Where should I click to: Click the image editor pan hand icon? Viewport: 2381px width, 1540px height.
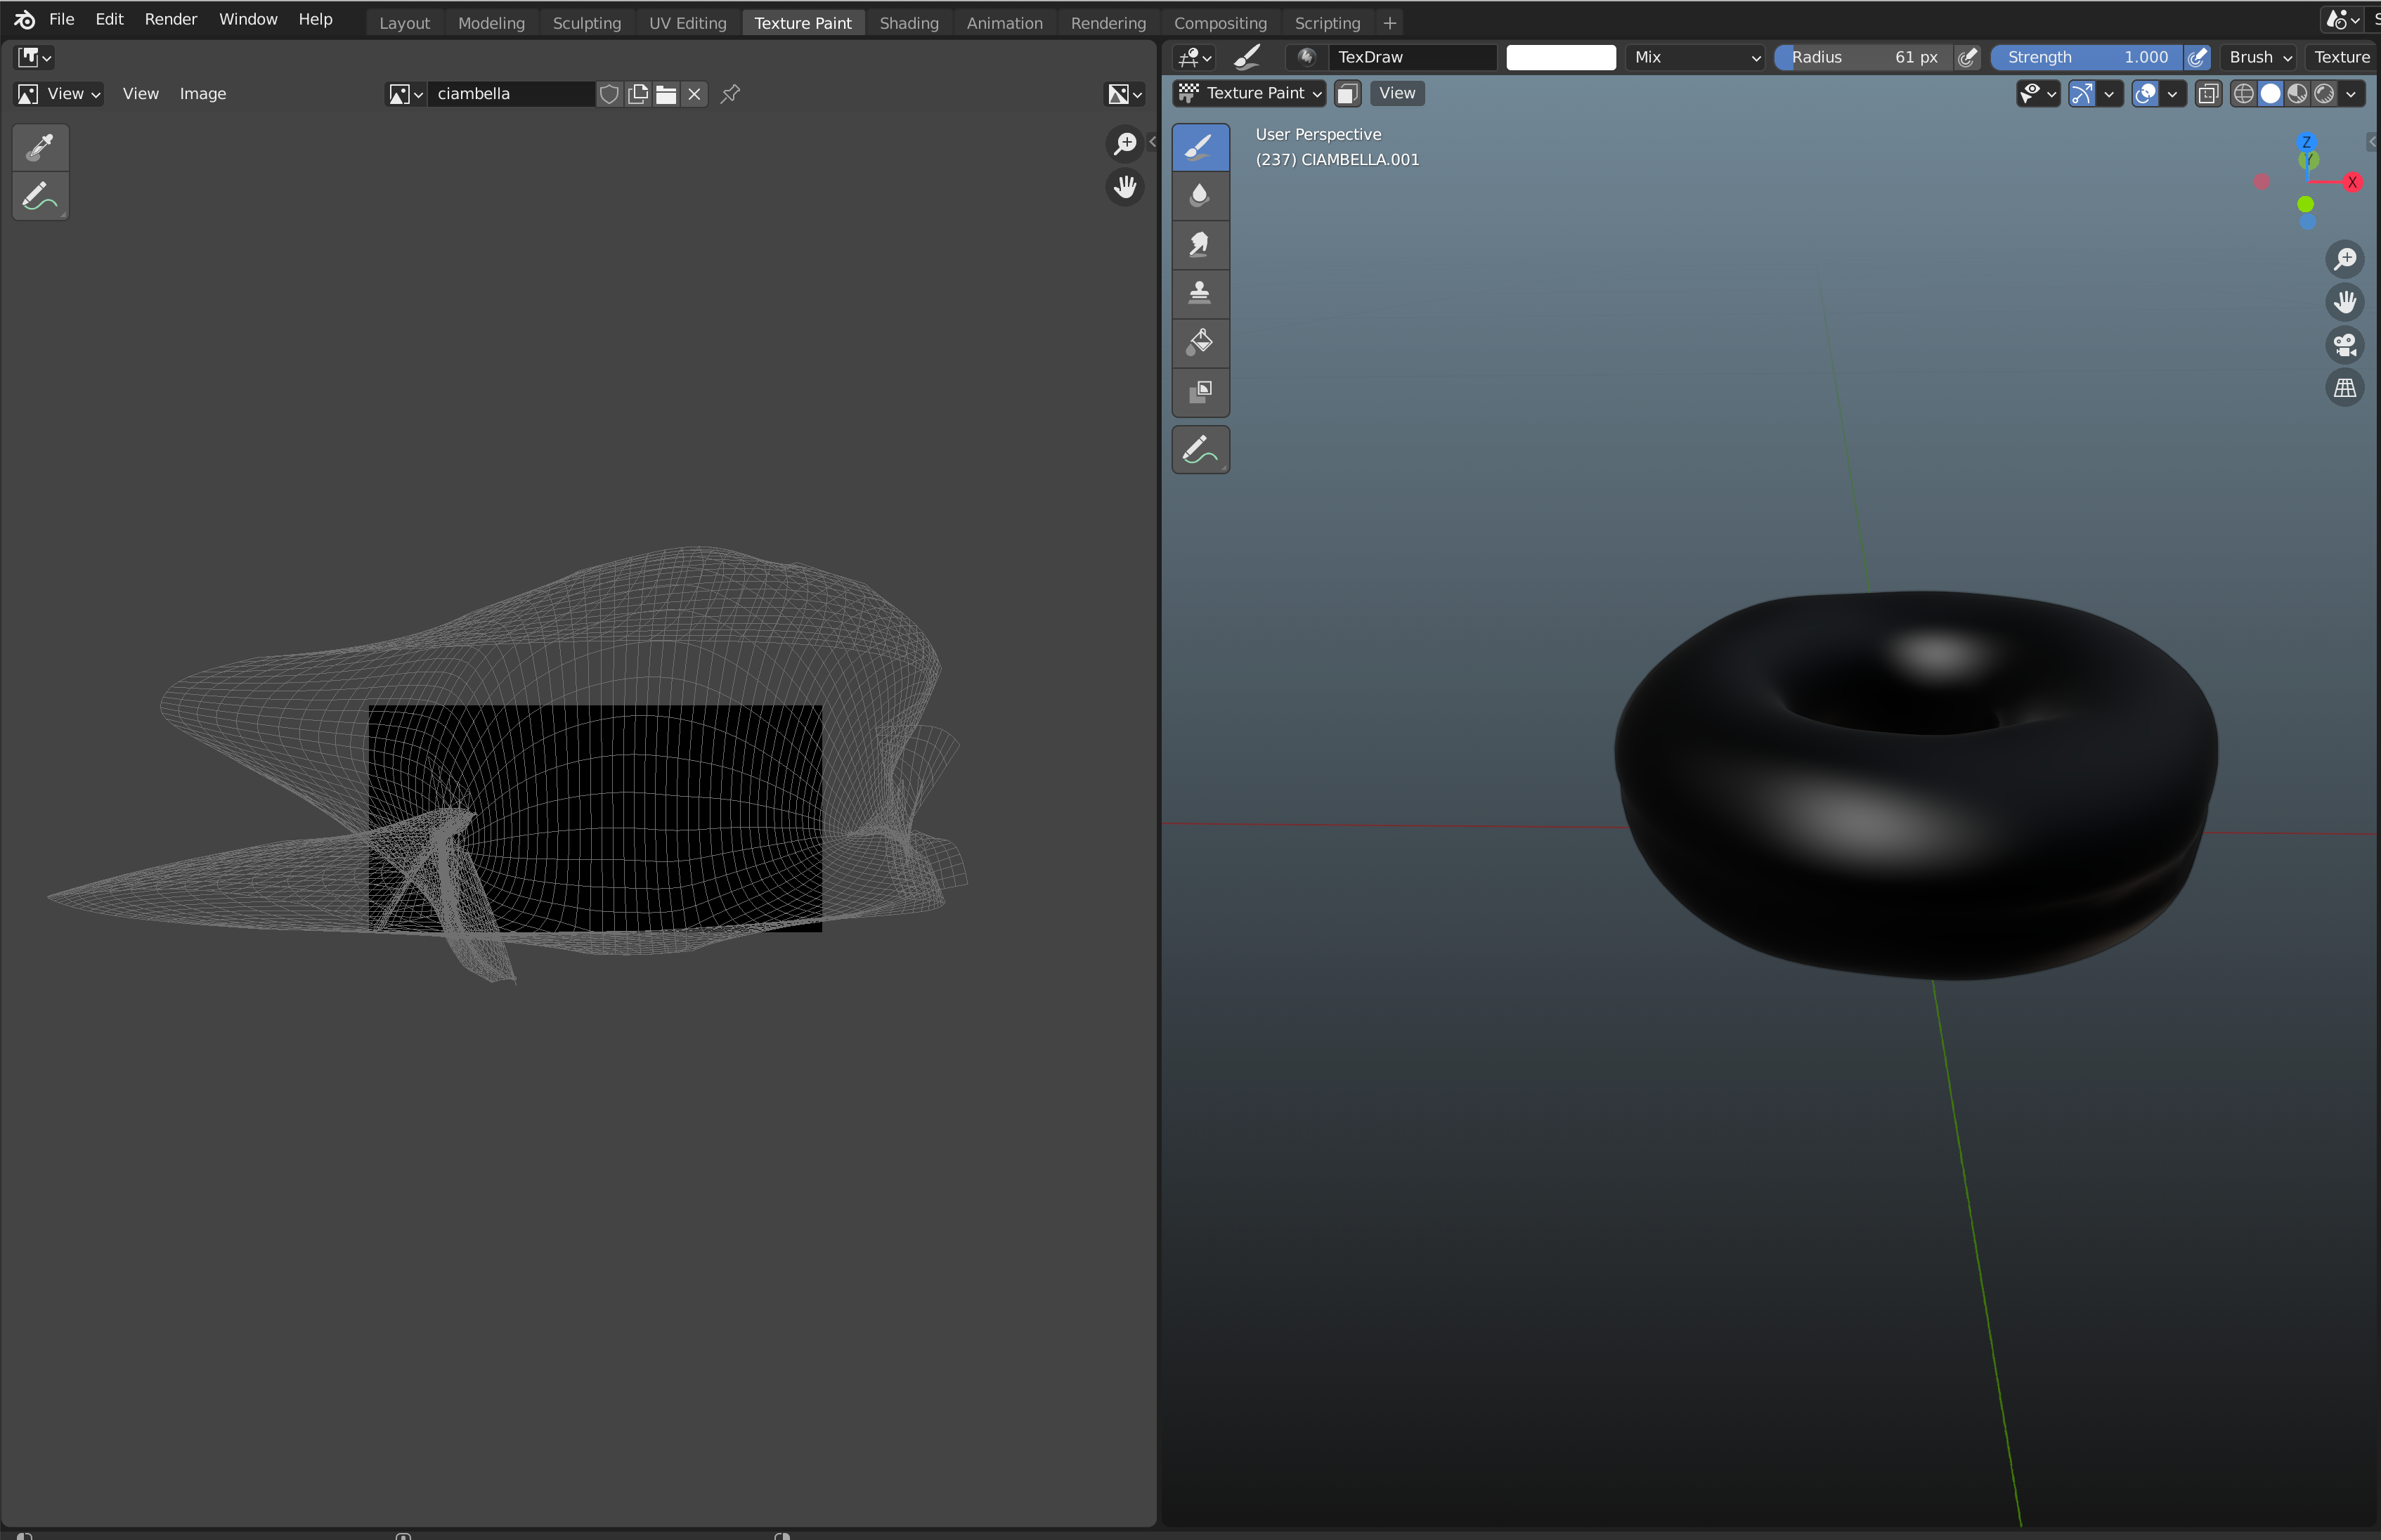1125,187
